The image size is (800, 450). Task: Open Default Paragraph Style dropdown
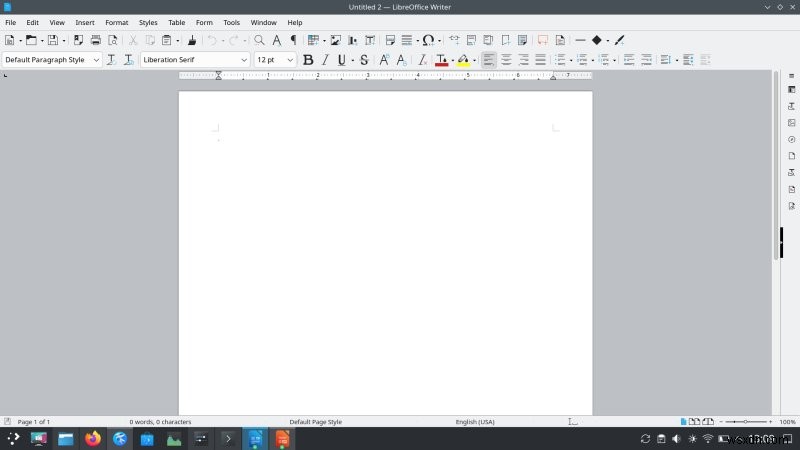(96, 60)
